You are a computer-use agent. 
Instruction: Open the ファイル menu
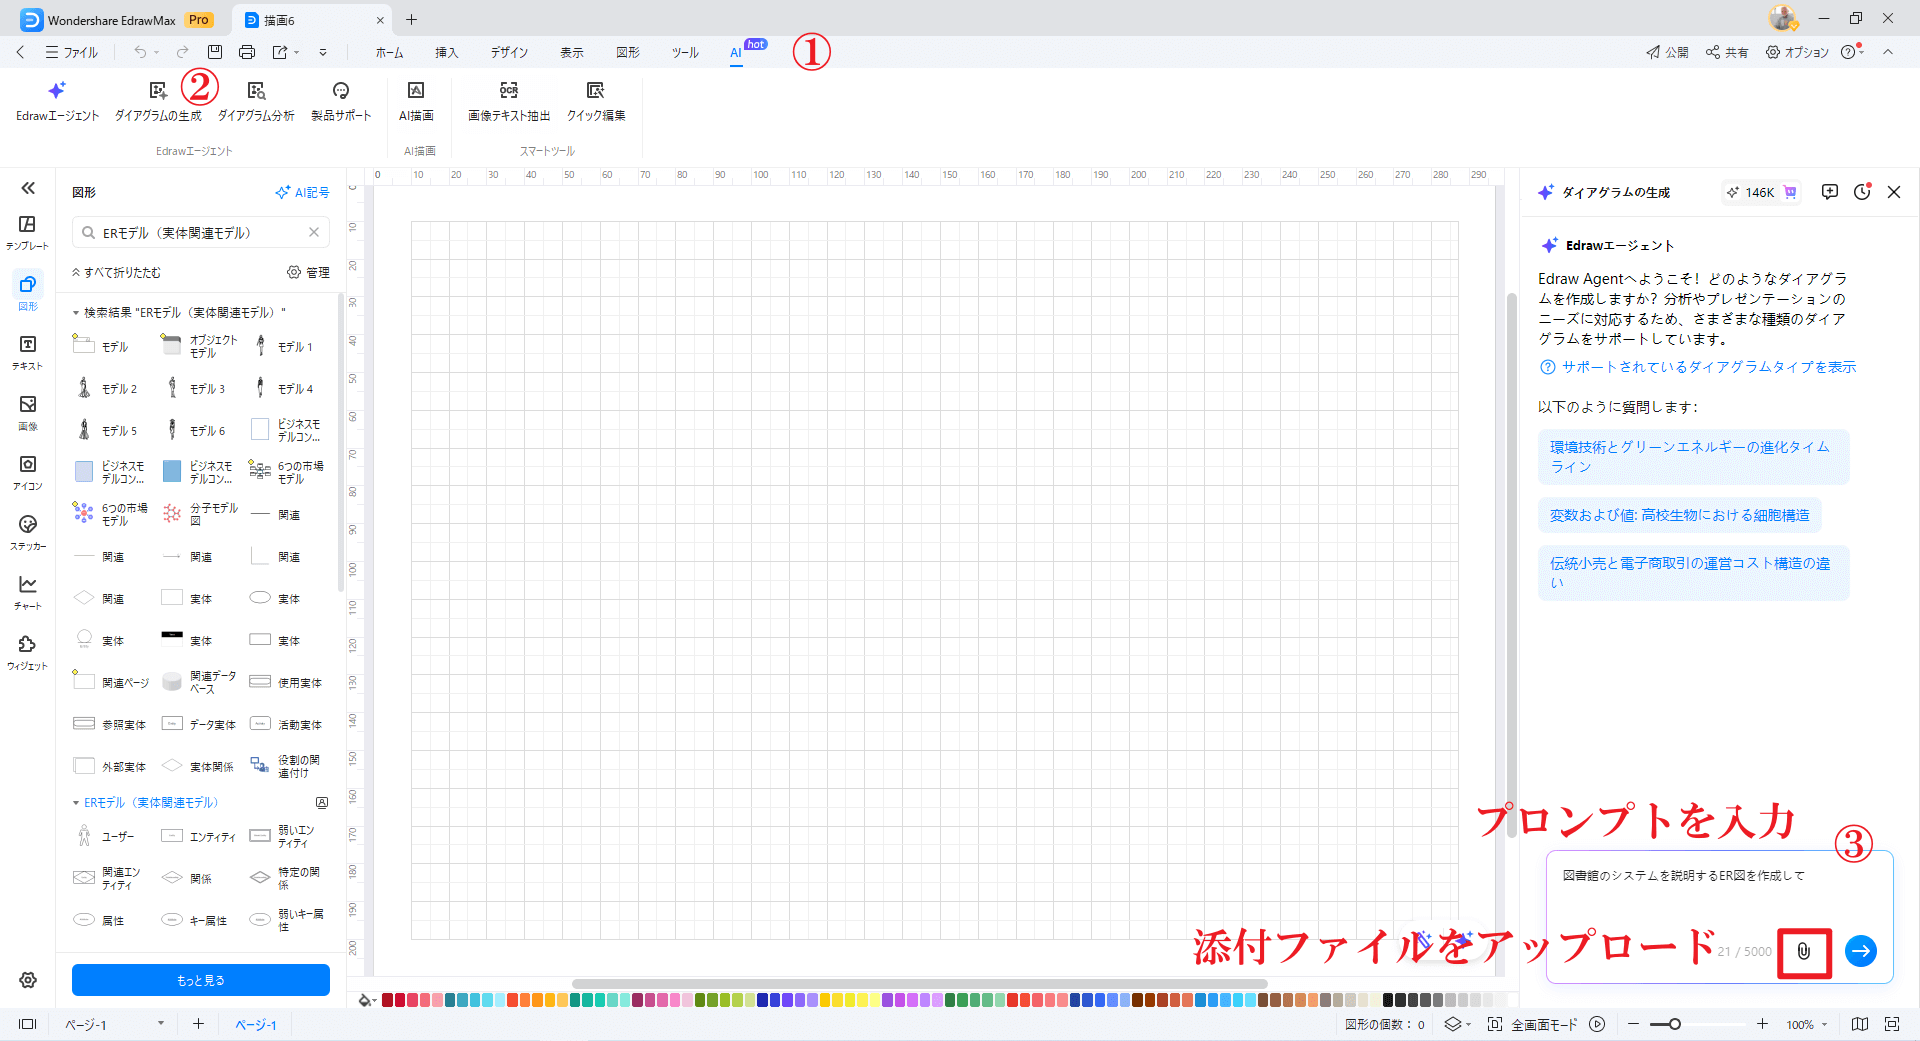tap(72, 52)
